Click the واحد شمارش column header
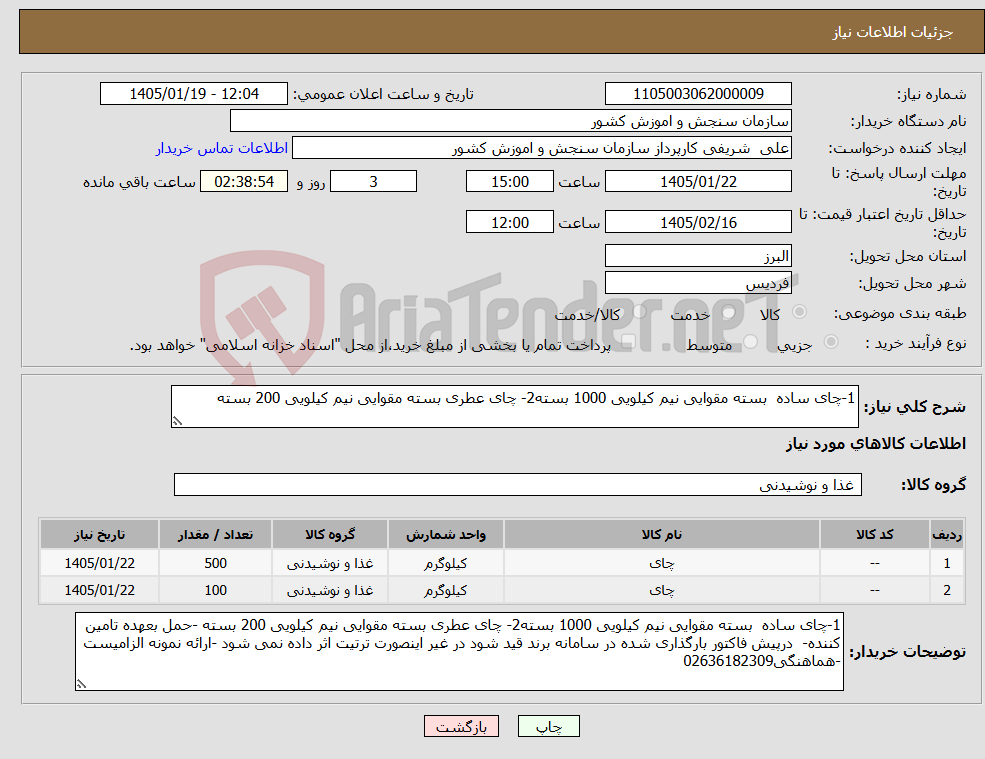 coord(445,534)
